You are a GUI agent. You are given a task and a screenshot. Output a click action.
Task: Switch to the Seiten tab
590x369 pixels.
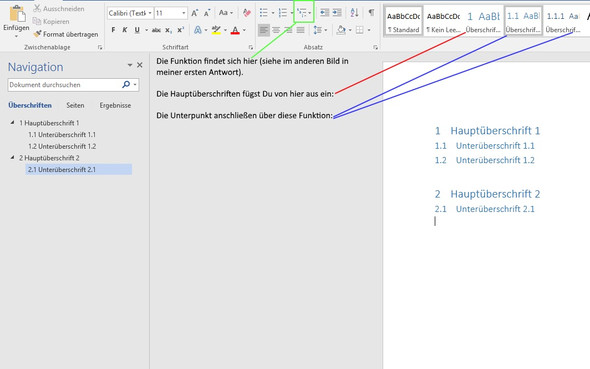[75, 105]
